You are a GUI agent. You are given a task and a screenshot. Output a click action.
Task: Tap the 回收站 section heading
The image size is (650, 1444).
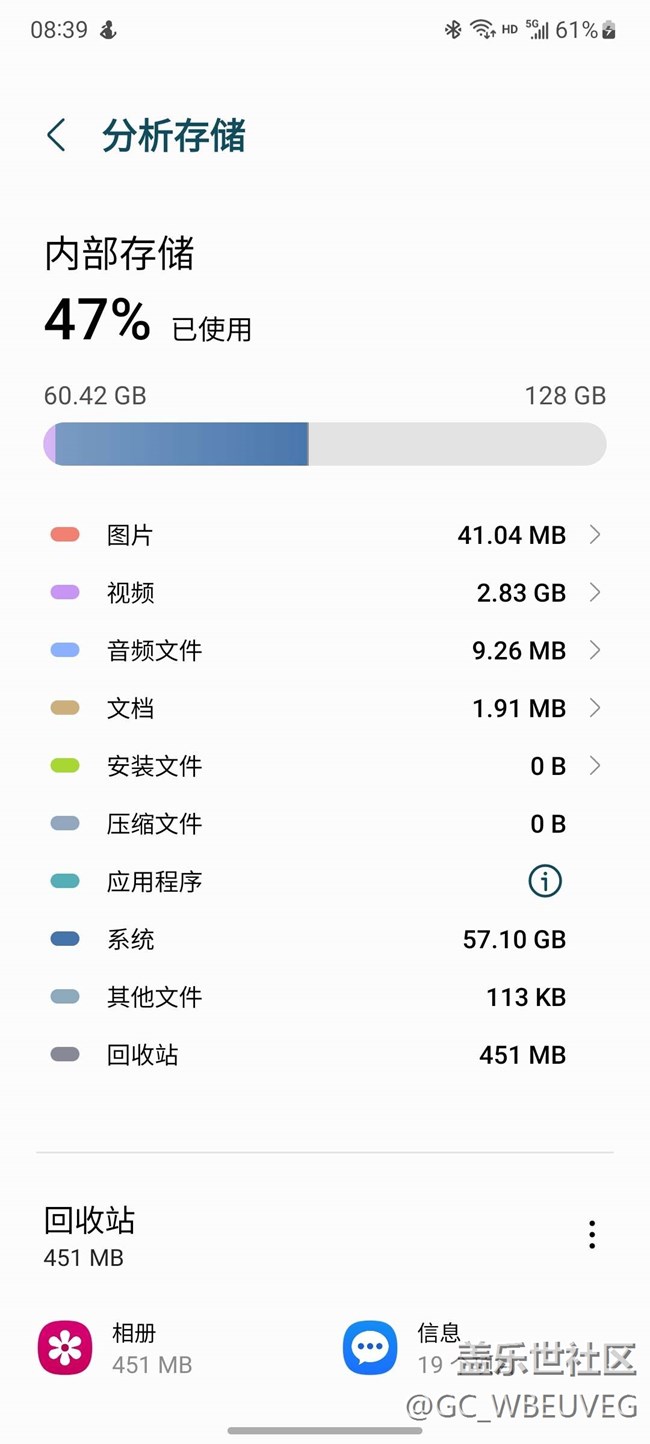[x=90, y=1220]
